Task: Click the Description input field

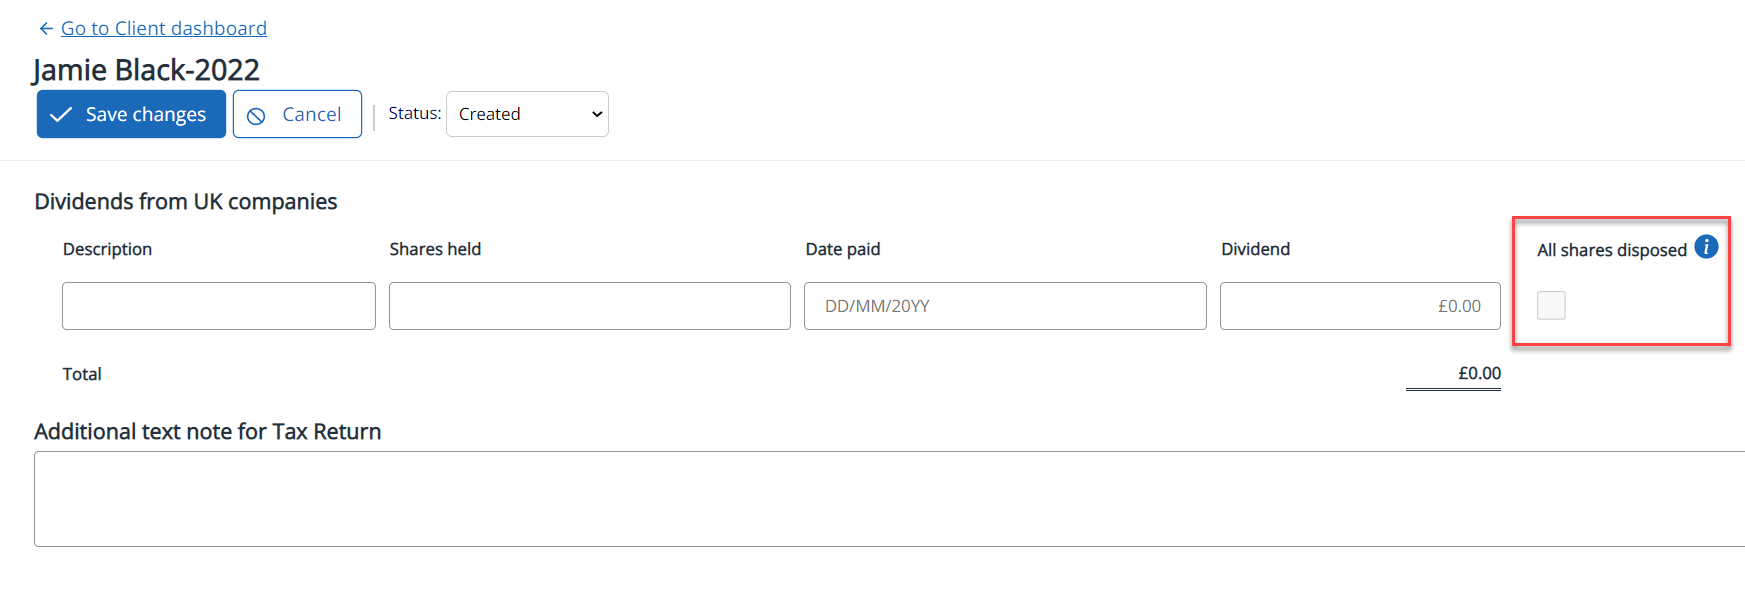Action: (219, 306)
